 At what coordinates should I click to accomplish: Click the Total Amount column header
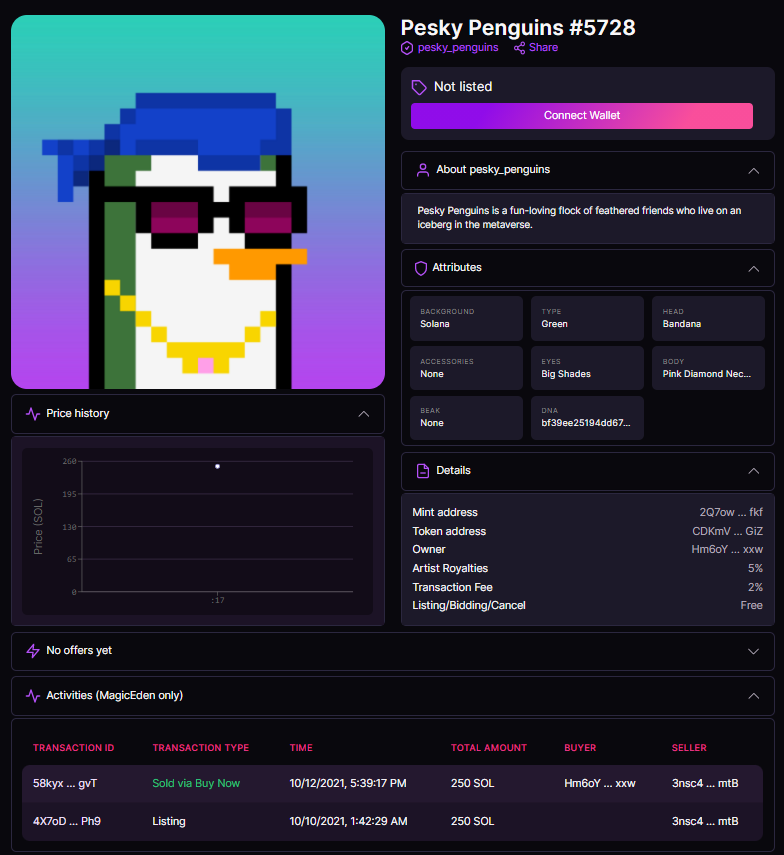coord(489,748)
